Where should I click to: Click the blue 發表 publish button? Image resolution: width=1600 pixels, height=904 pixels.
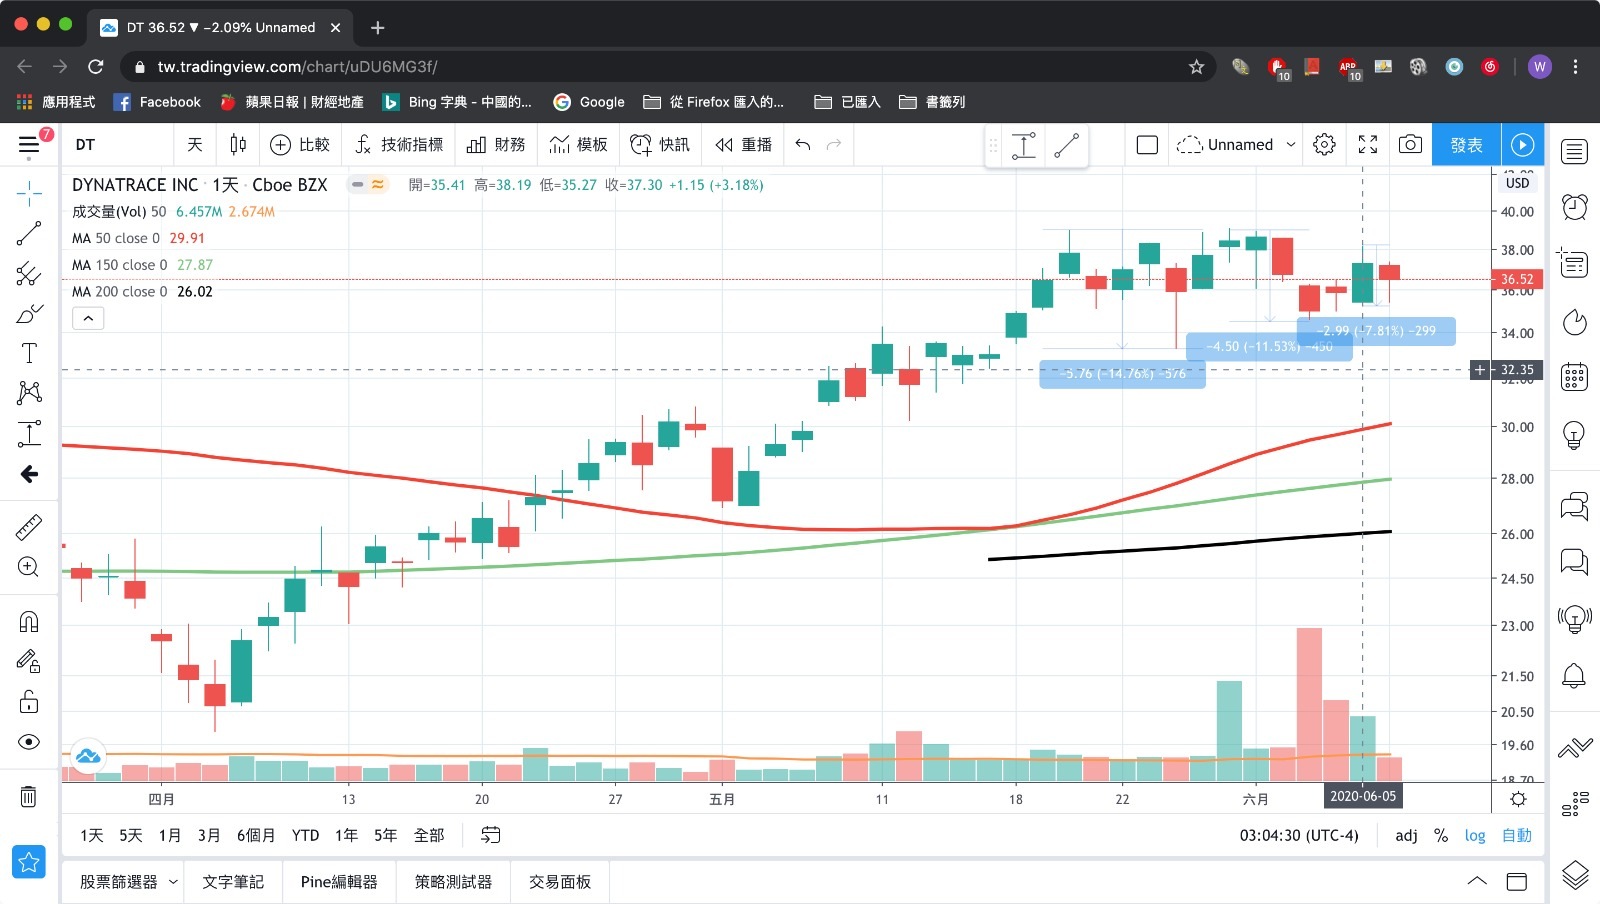pyautogui.click(x=1466, y=144)
